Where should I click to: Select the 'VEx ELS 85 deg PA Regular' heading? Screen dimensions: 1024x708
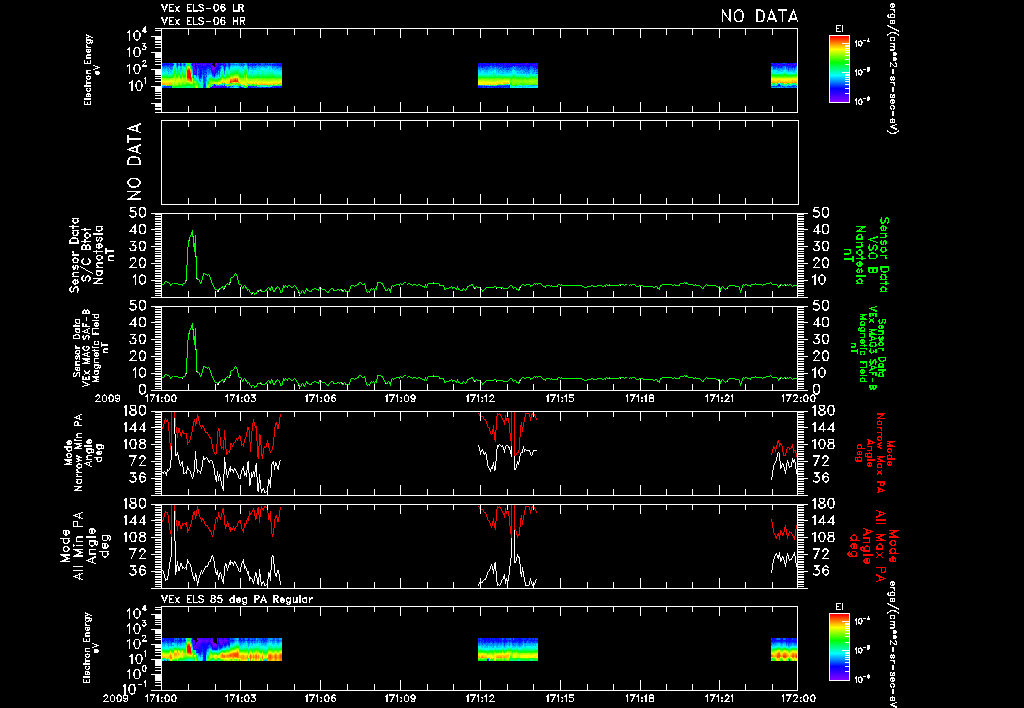point(236,599)
